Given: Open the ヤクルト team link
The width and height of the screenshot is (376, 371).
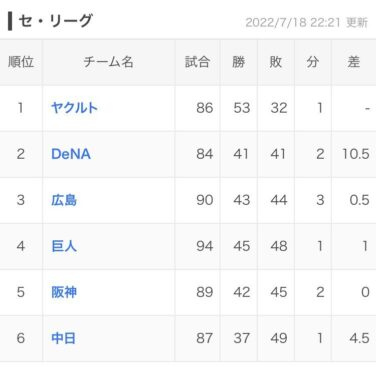Looking at the screenshot, I should [x=74, y=108].
